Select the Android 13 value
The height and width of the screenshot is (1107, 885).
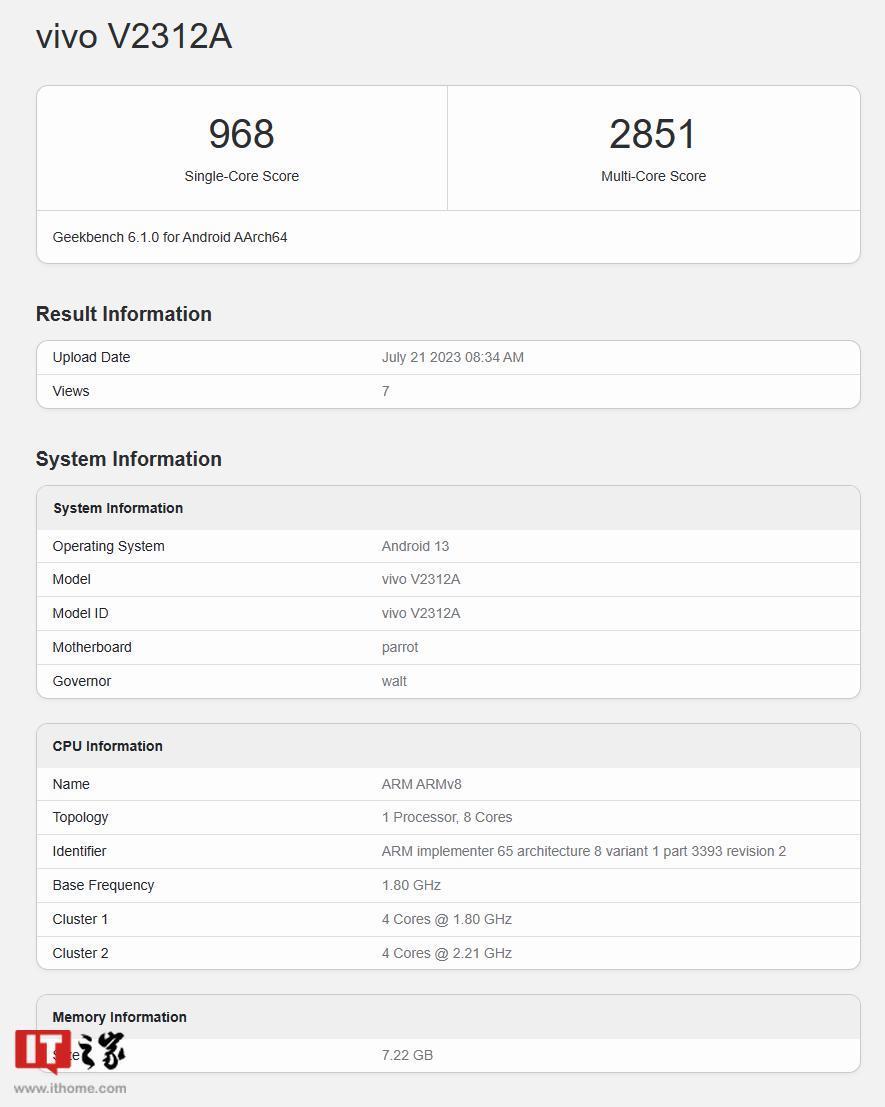(x=415, y=546)
